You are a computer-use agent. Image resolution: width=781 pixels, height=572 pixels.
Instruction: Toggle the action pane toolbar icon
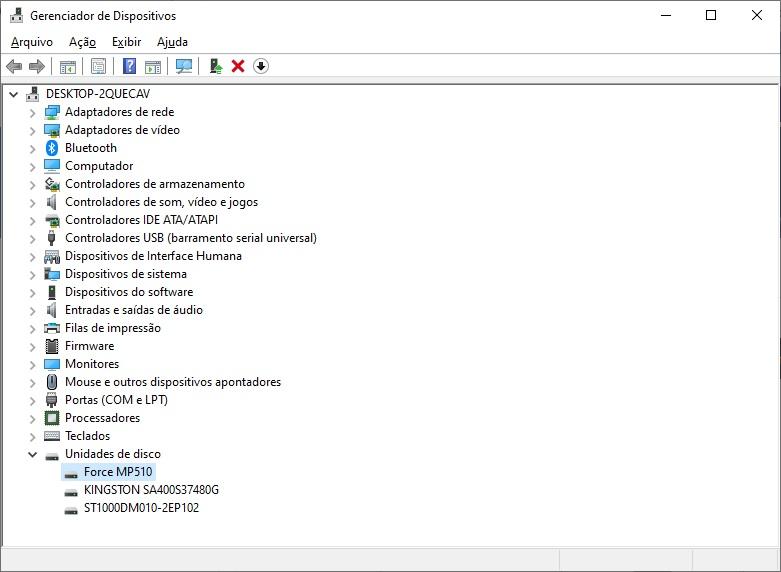(x=153, y=66)
